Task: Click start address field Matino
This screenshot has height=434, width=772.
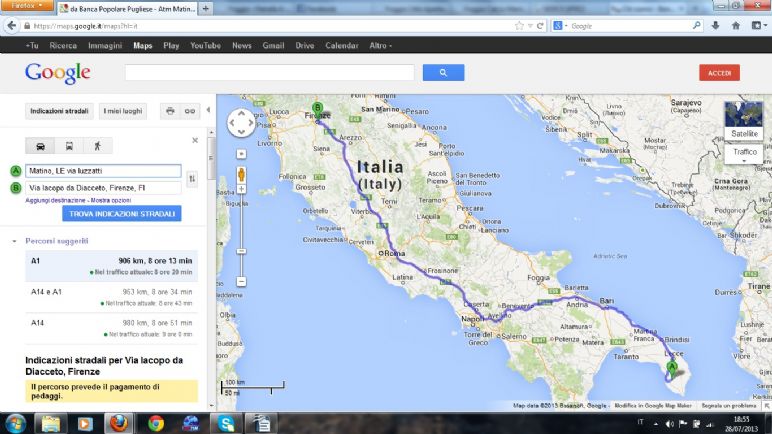Action: [103, 171]
